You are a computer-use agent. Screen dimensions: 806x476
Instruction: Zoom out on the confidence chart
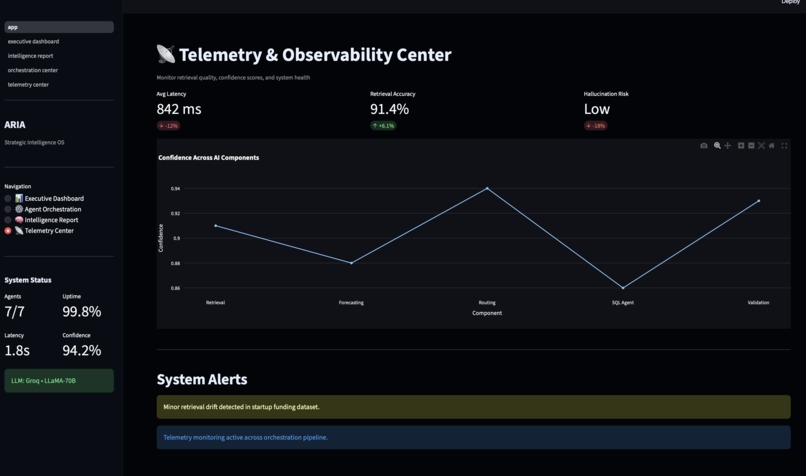[751, 146]
